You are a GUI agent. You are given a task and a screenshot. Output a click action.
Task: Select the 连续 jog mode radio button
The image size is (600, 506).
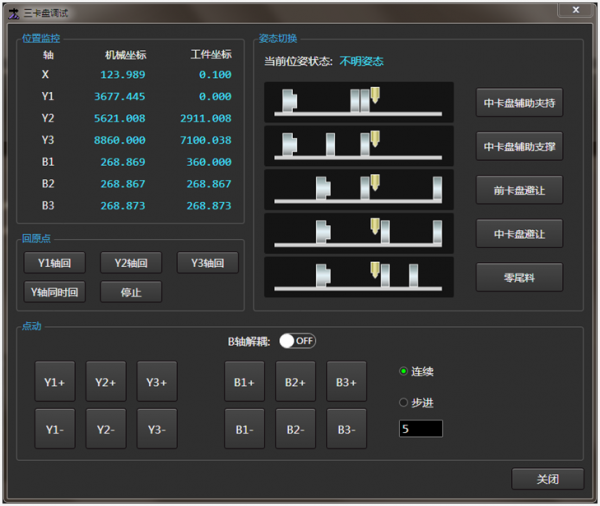404,372
